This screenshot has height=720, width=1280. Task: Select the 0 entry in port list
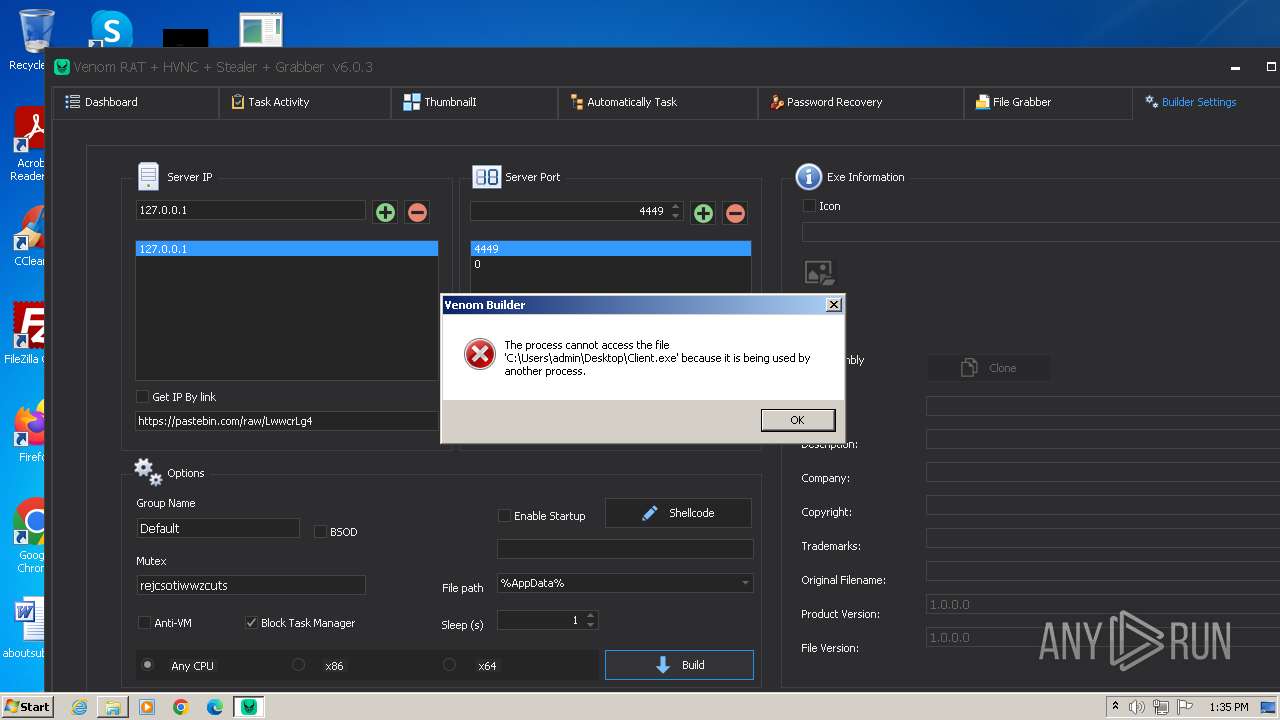(611, 264)
